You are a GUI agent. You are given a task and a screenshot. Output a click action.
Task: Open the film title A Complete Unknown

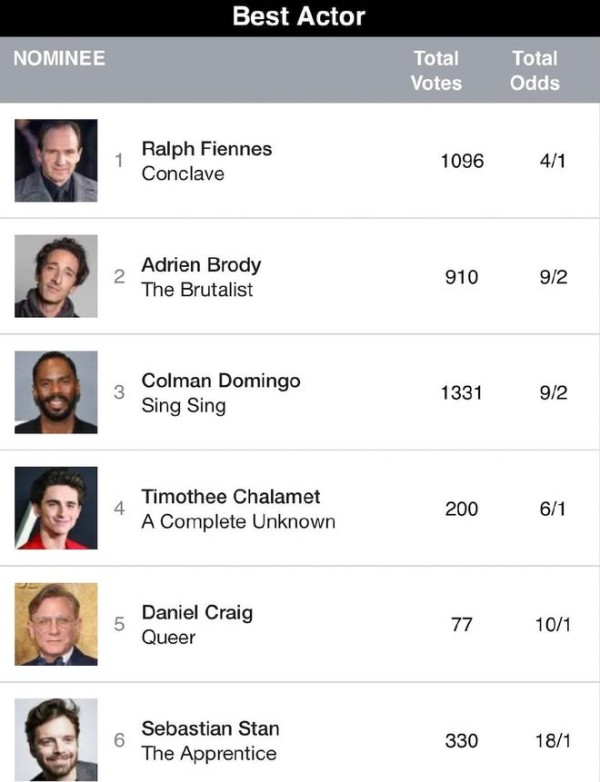click(238, 522)
